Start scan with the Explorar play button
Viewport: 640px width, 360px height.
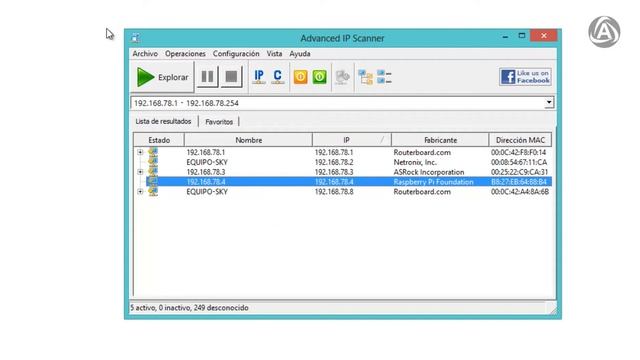[x=162, y=77]
